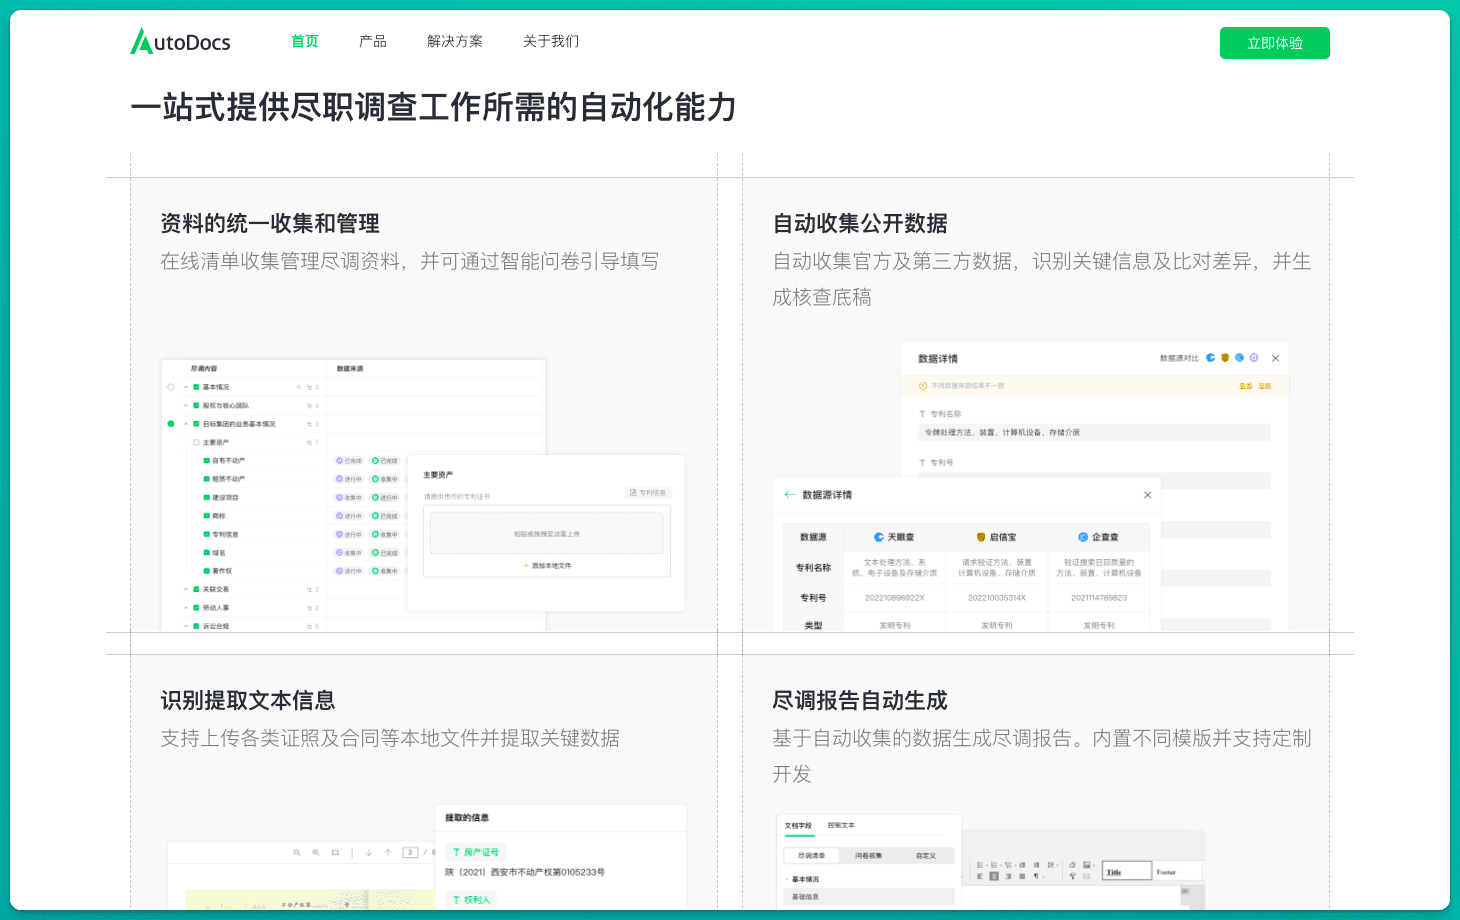Screen dimensions: 1460x920
Task: Click the next page down arrow
Action: click(369, 852)
